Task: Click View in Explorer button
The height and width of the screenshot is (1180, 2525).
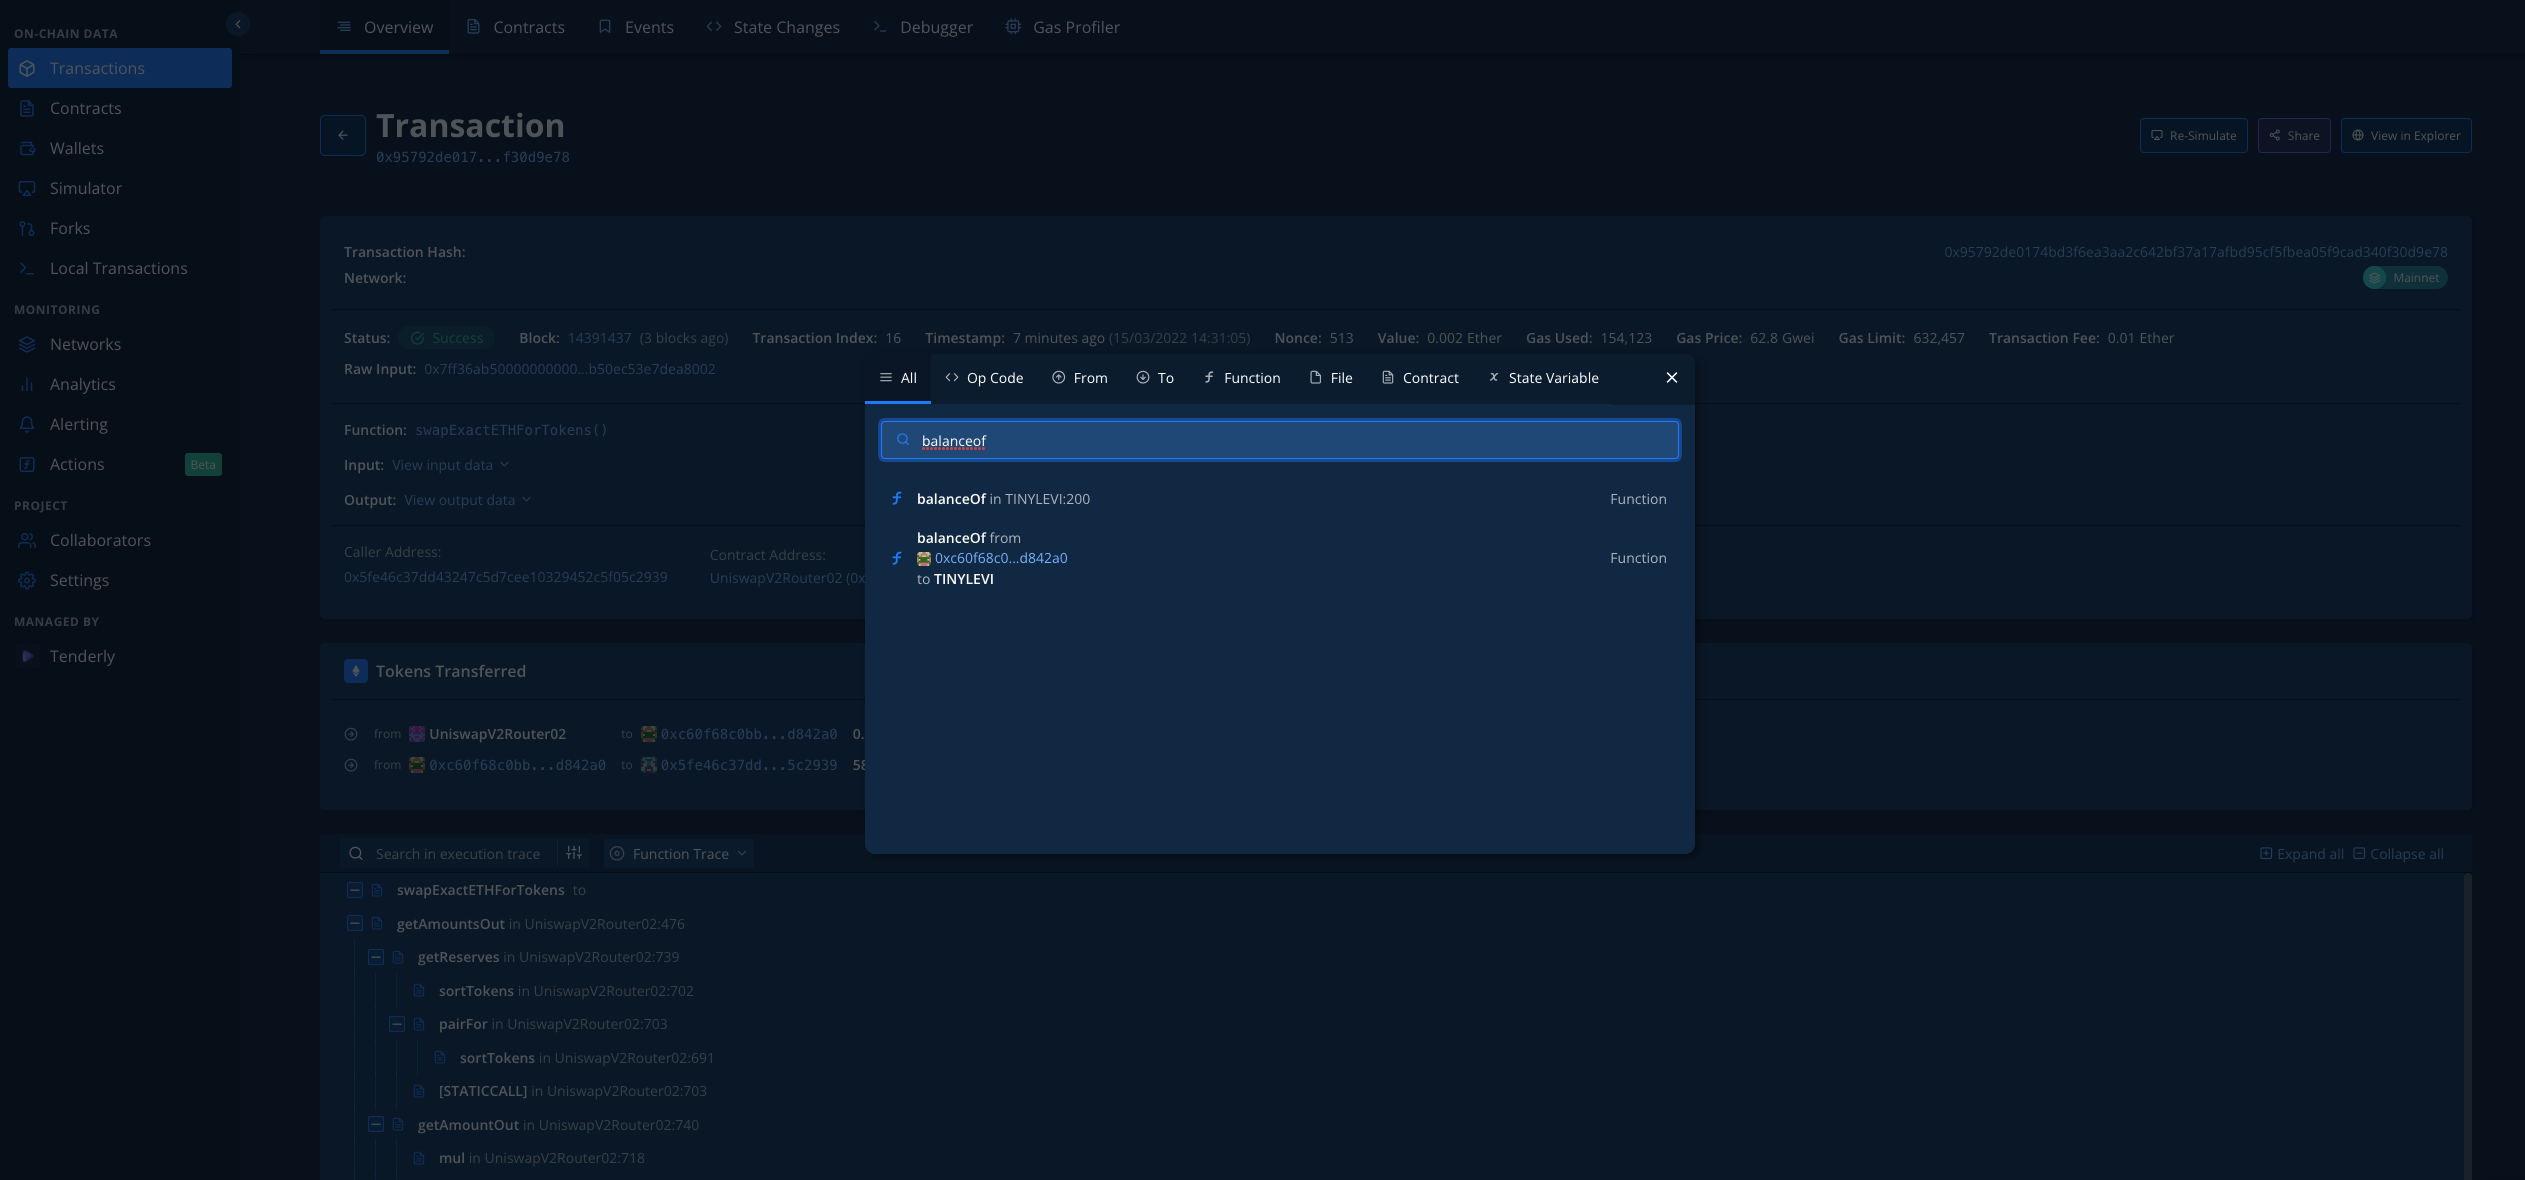Action: pyautogui.click(x=2406, y=136)
